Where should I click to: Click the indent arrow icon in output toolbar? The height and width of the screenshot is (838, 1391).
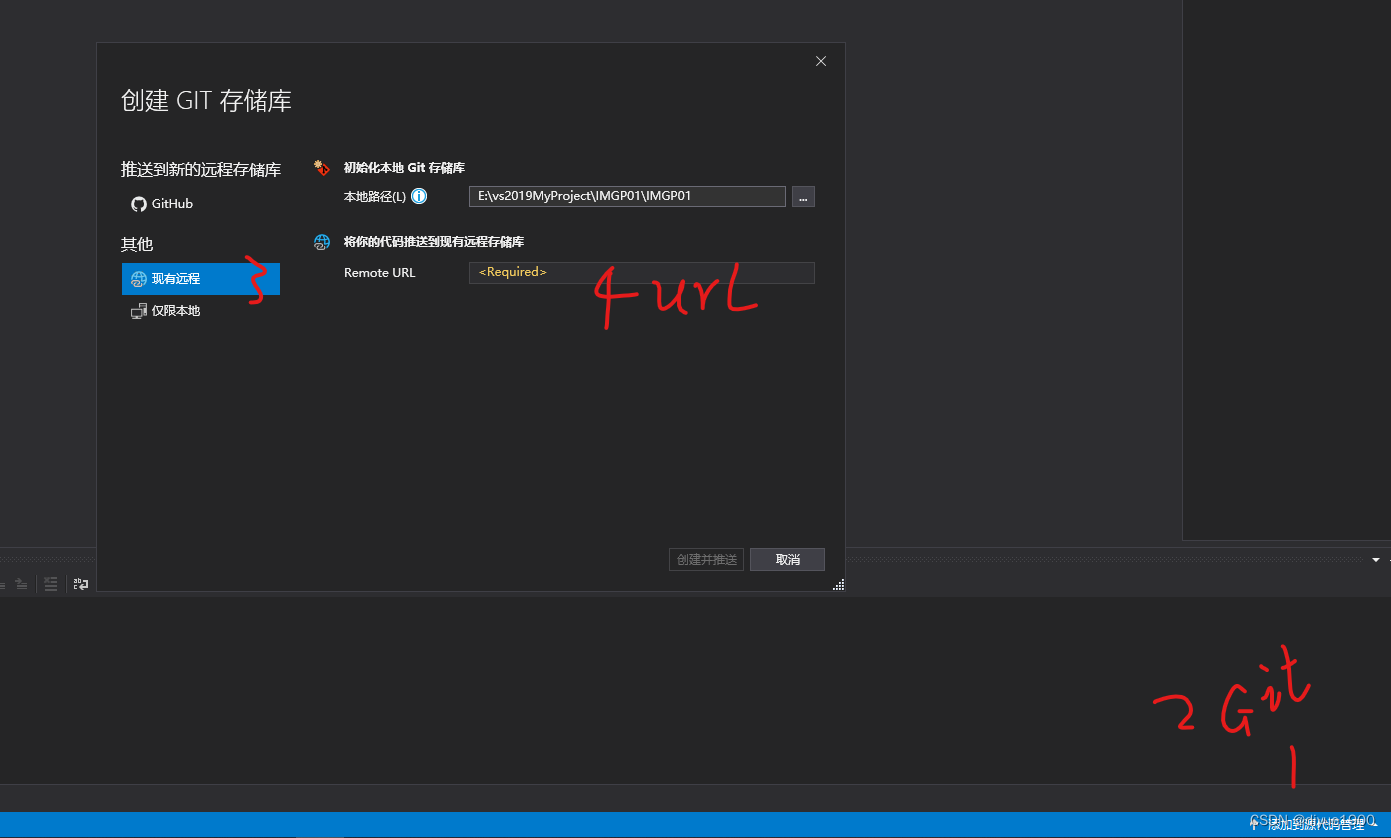[x=20, y=584]
